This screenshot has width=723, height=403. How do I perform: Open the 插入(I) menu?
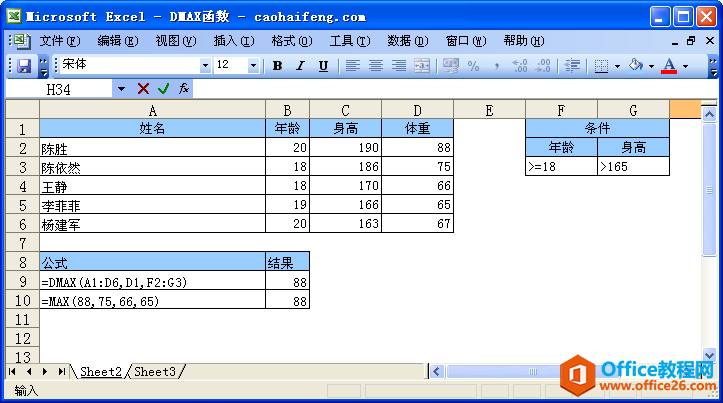coord(234,41)
